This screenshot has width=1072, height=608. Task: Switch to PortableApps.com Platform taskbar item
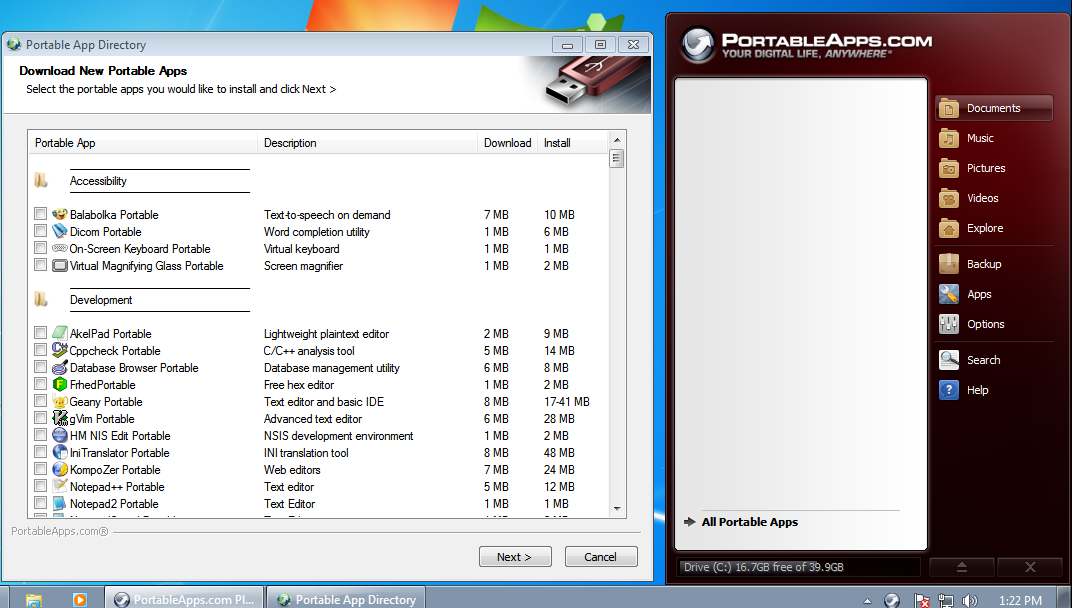tap(185, 599)
